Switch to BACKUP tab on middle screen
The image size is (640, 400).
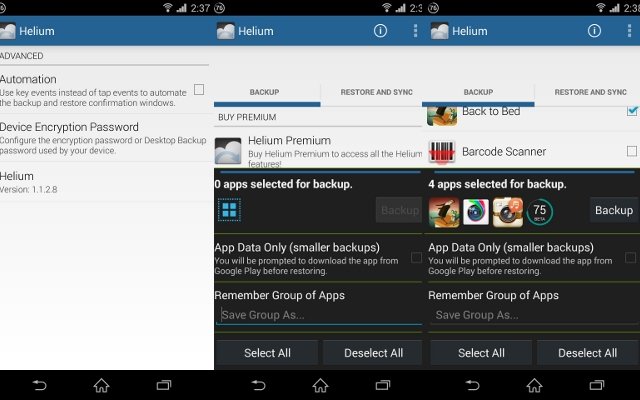[267, 92]
